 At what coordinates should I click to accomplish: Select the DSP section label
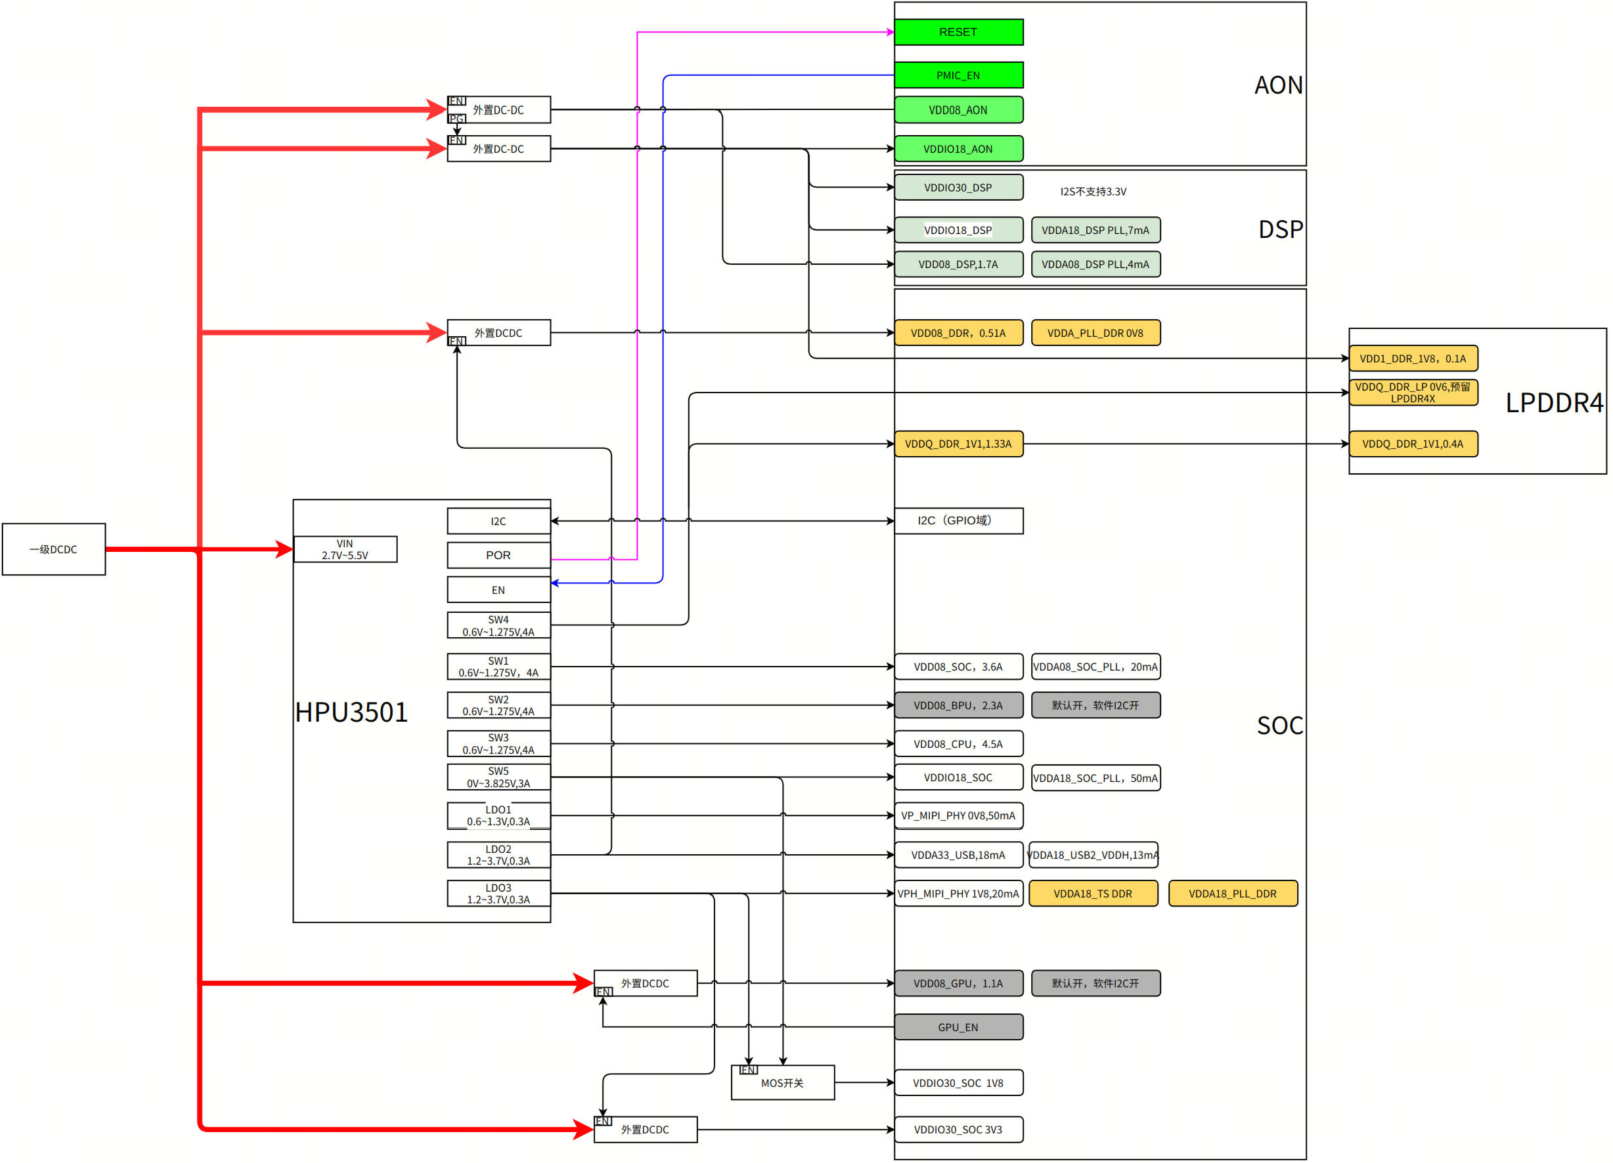(1281, 230)
